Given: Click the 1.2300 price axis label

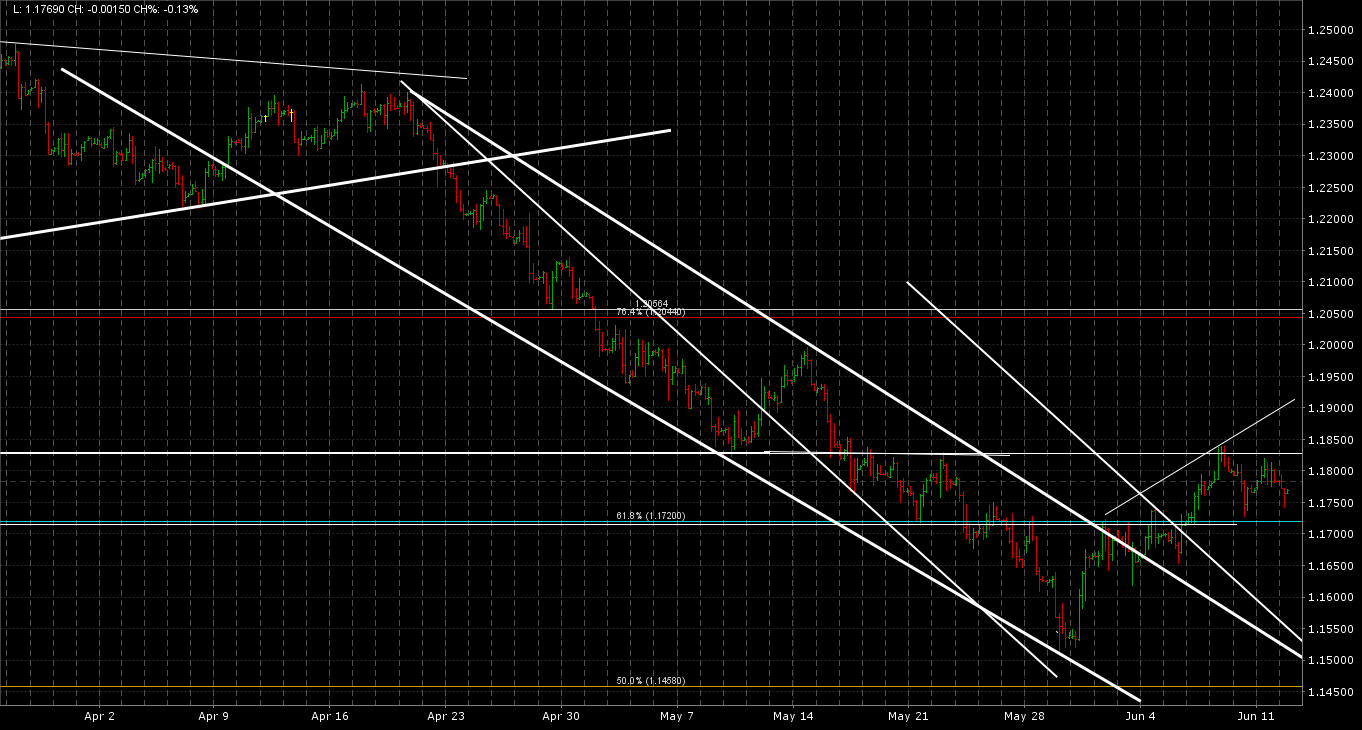Looking at the screenshot, I should pos(1332,157).
